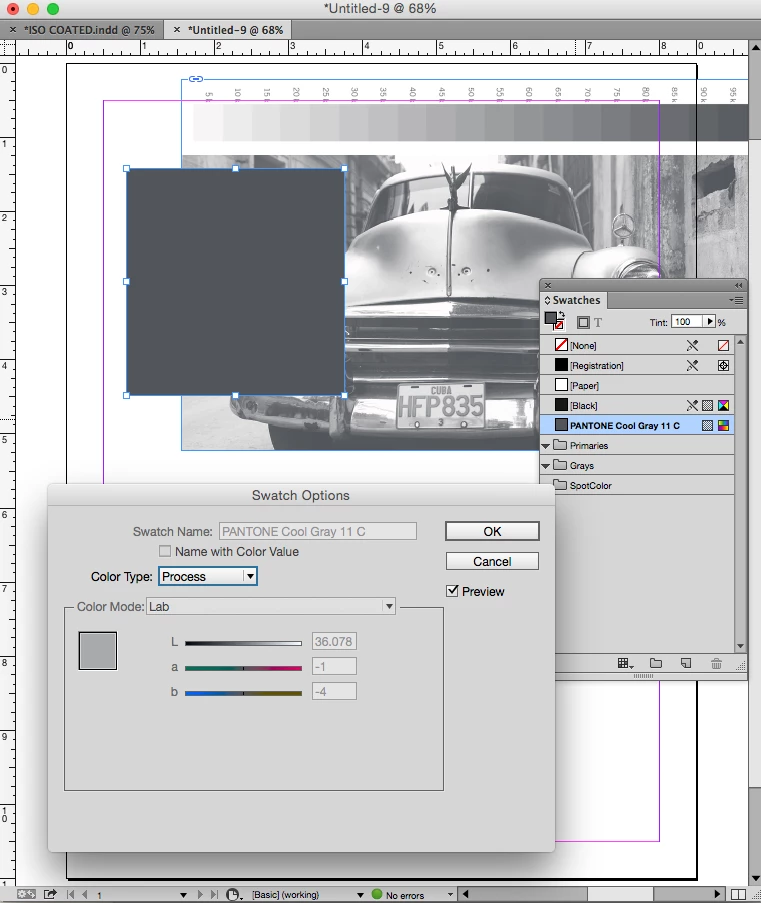Go to last page button
Screen dimensions: 761x903
click(214, 894)
